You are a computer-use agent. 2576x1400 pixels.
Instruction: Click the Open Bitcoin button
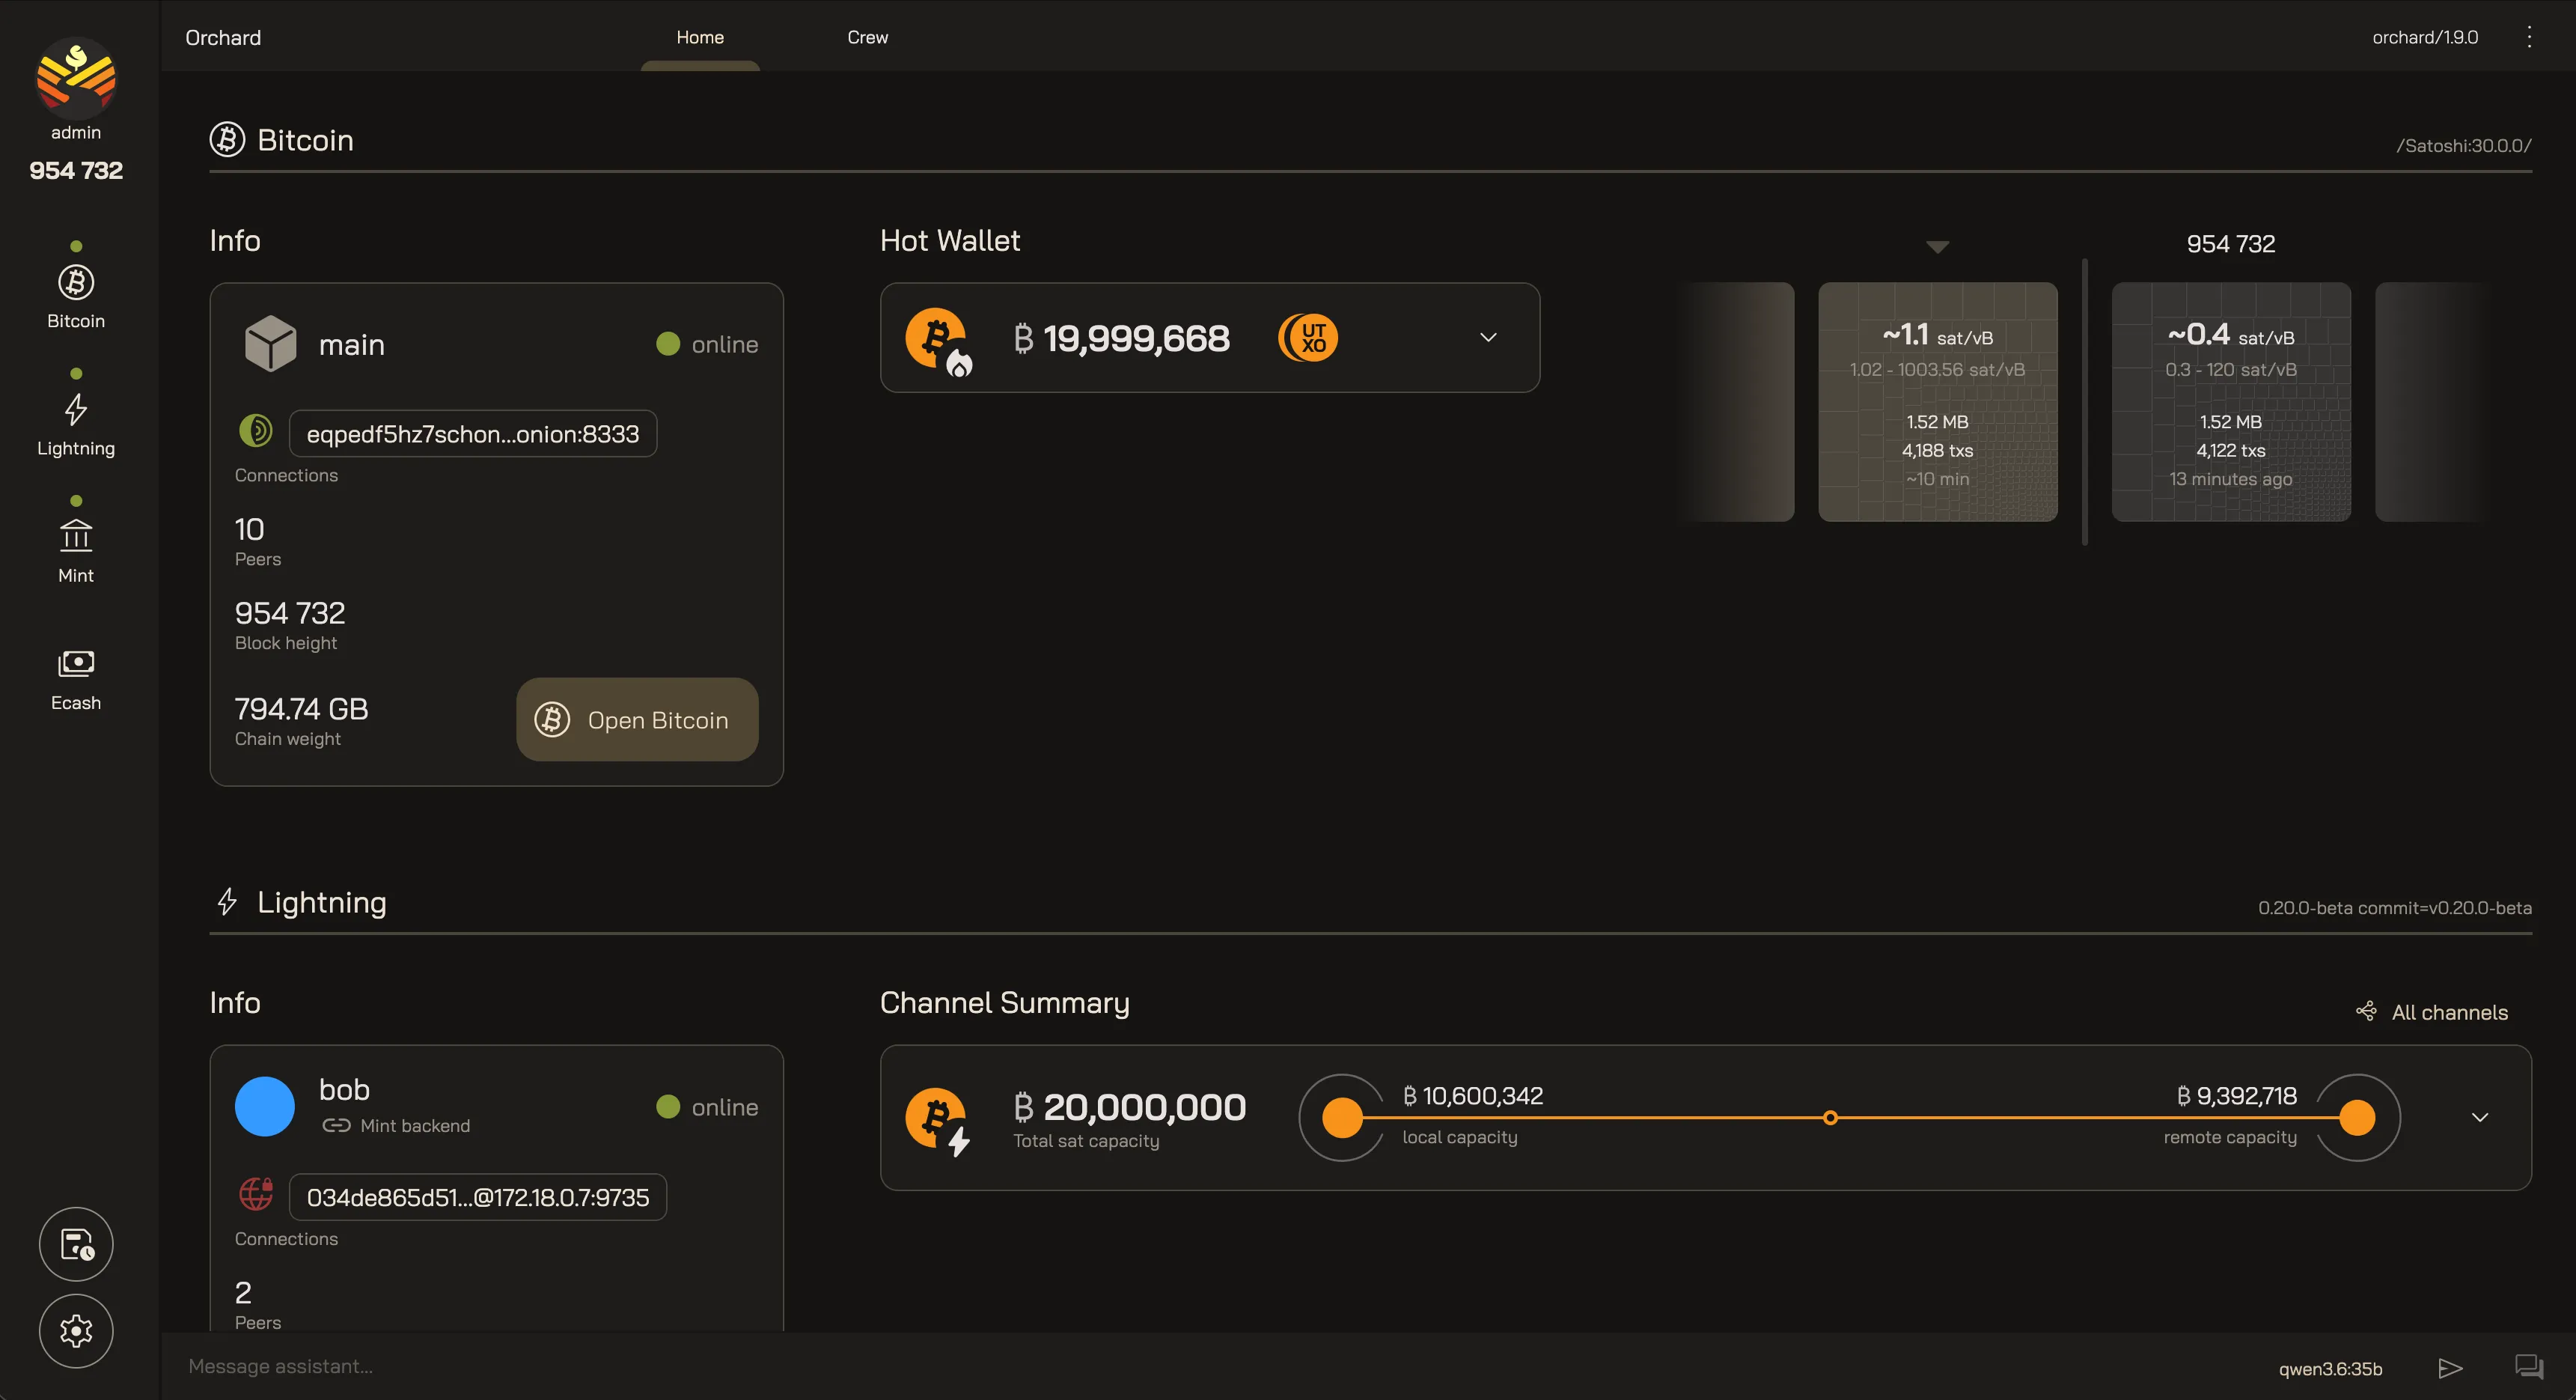click(637, 719)
